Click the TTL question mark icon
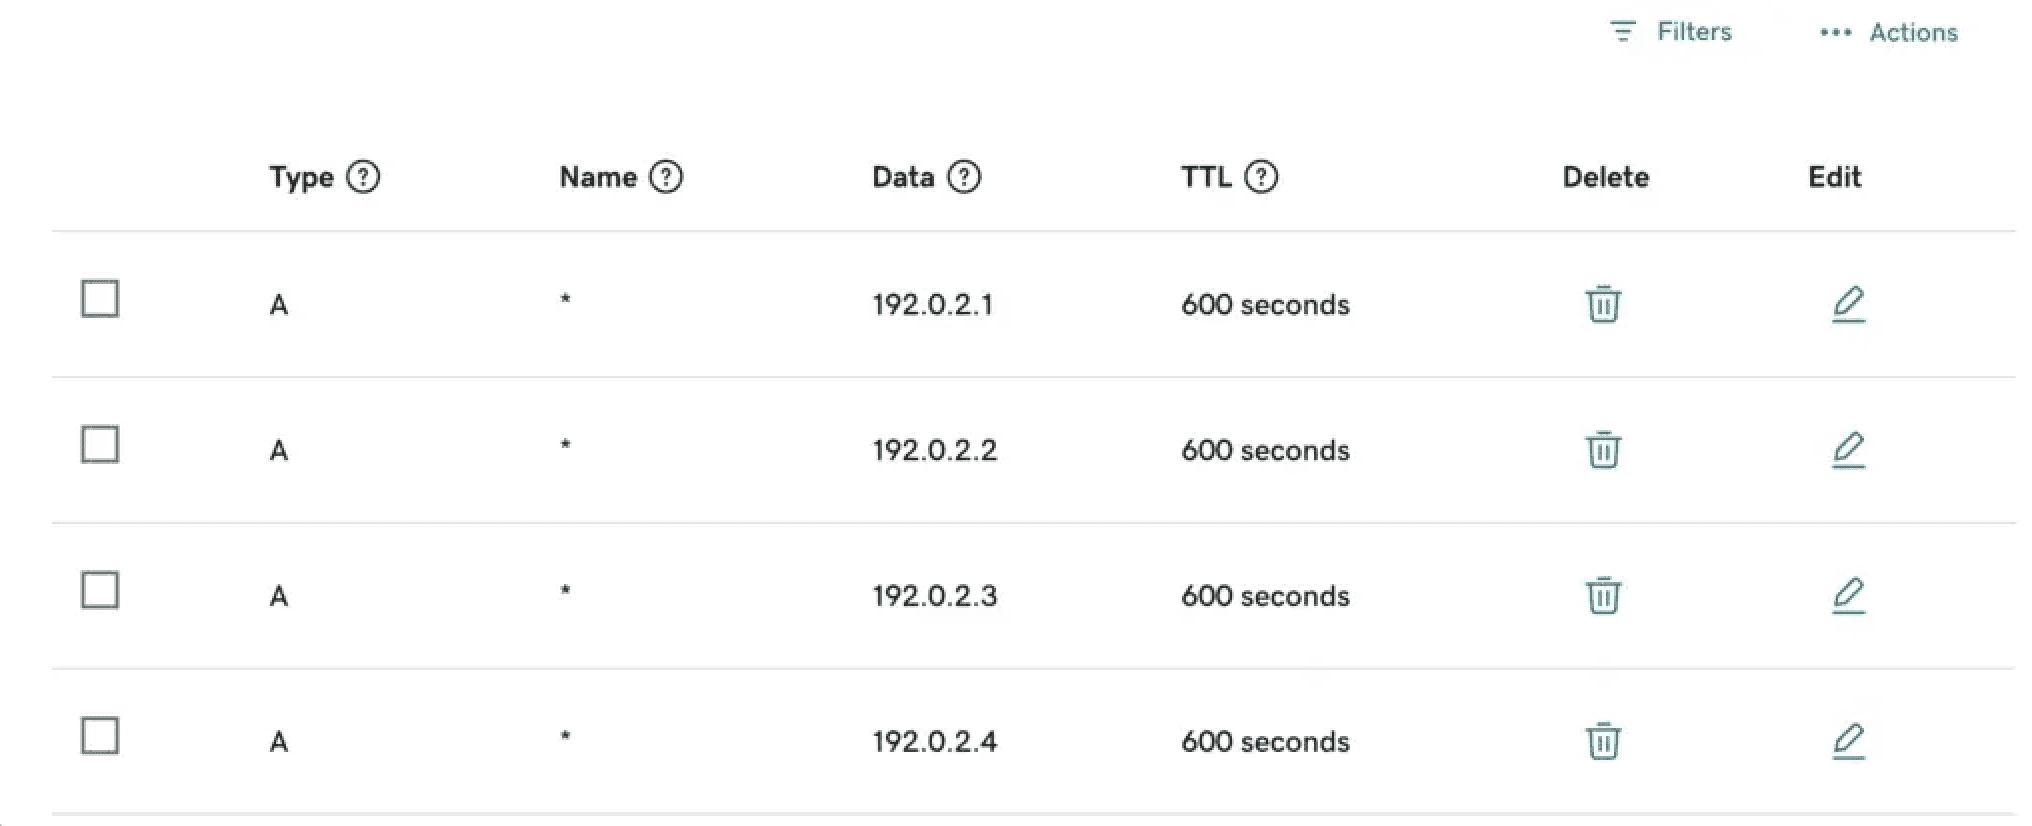The image size is (2032, 826). [x=1261, y=177]
